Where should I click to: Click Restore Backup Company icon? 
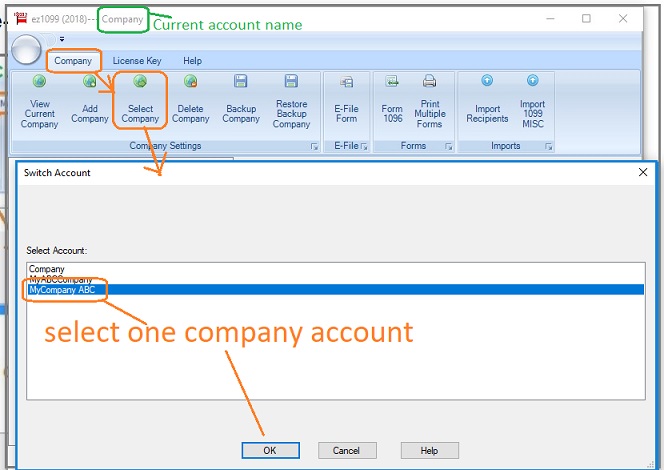pos(291,82)
